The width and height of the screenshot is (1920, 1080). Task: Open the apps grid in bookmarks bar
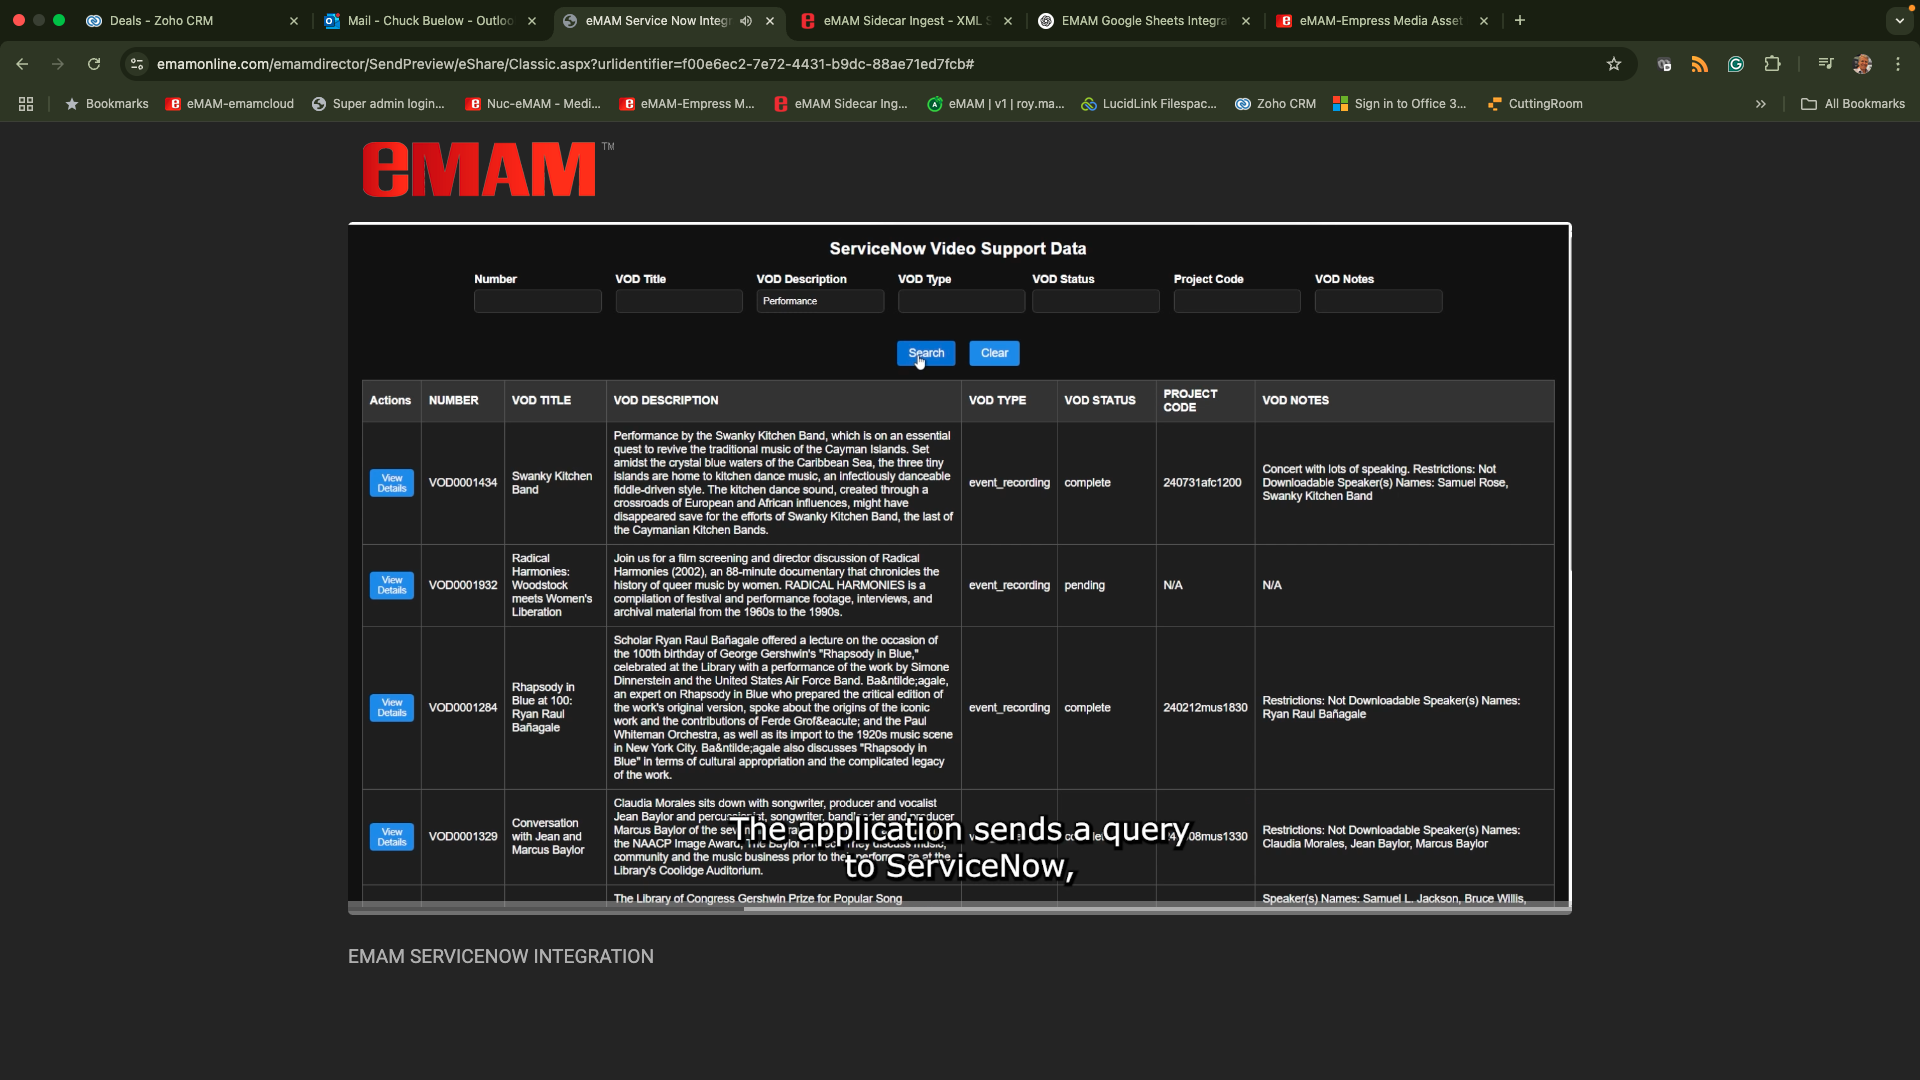[26, 104]
